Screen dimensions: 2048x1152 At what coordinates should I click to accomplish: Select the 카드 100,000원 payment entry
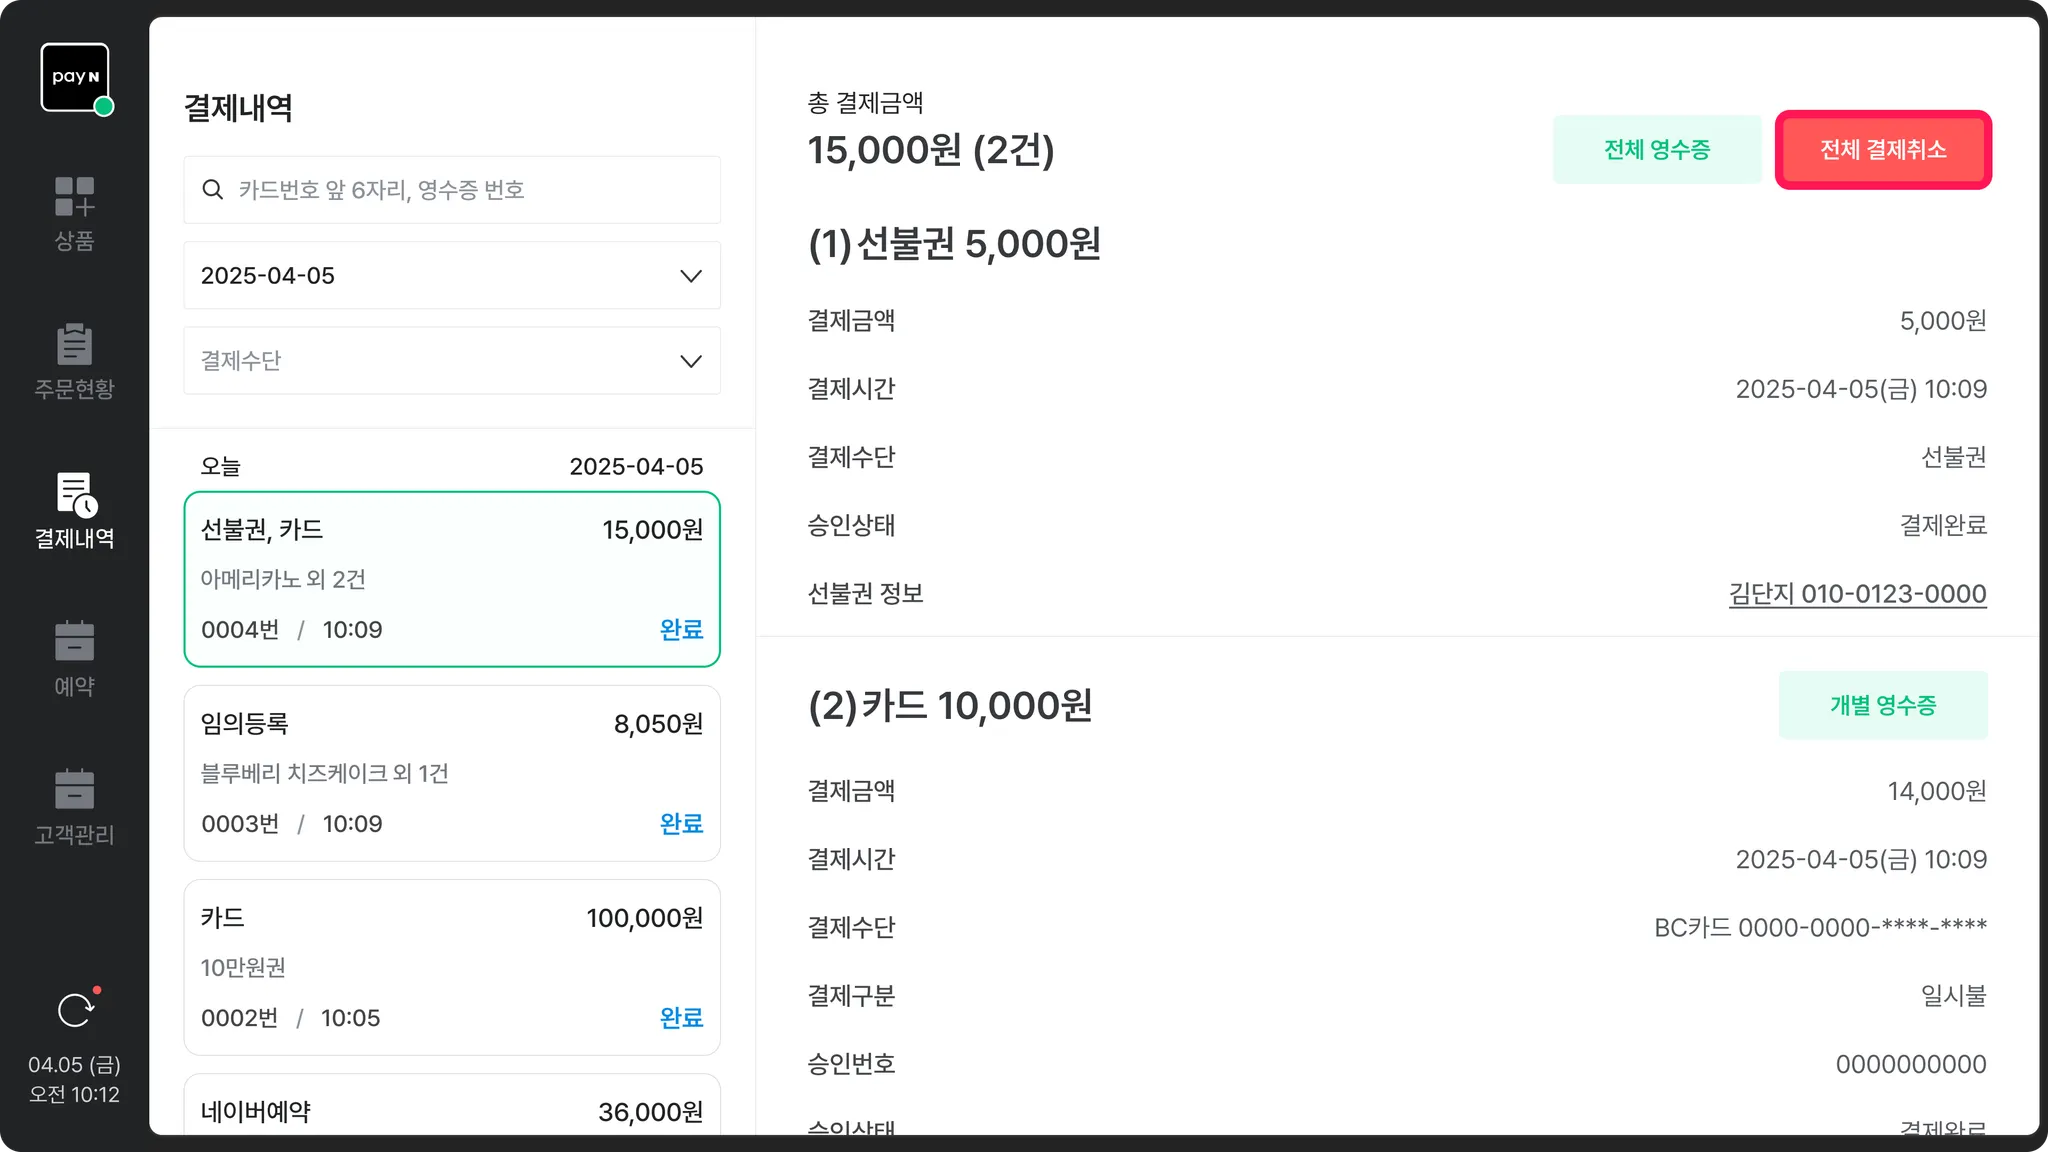[452, 967]
